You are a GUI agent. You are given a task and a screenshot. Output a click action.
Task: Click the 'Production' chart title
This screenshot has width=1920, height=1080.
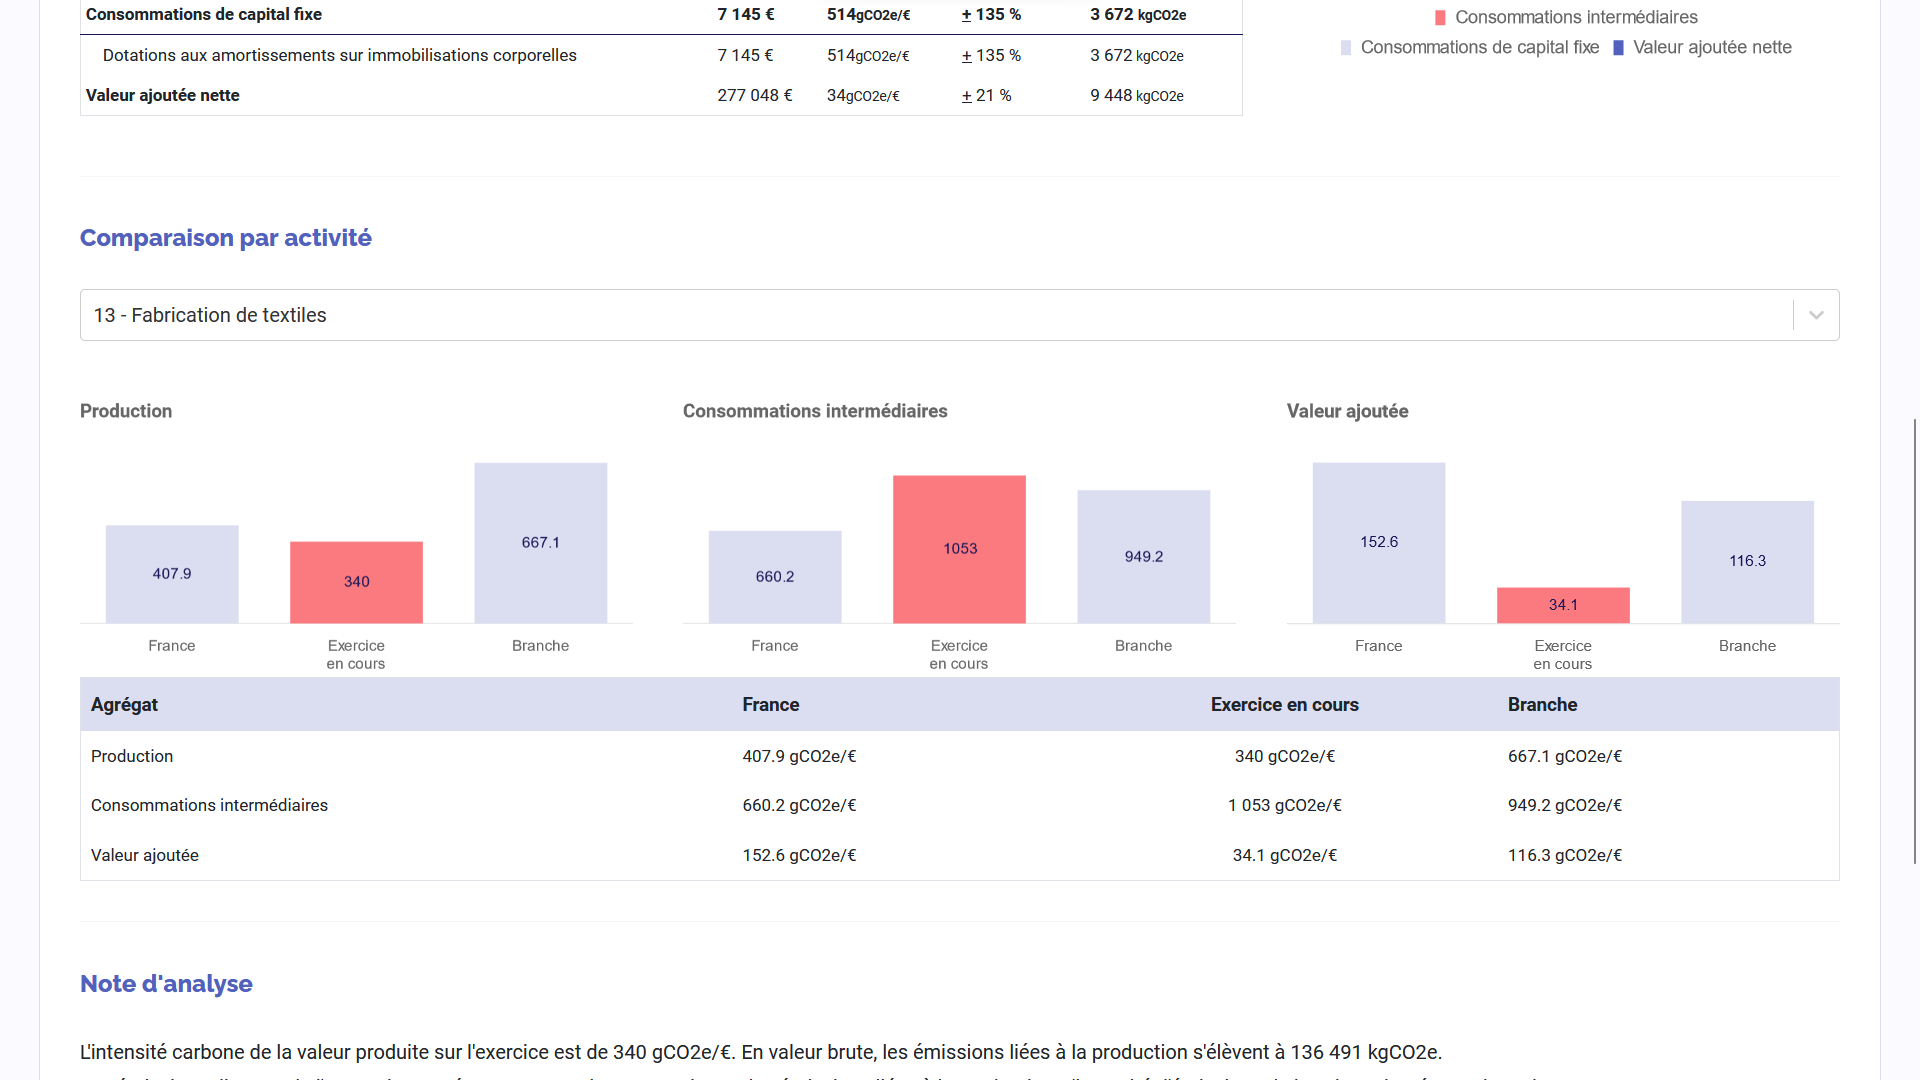click(126, 411)
